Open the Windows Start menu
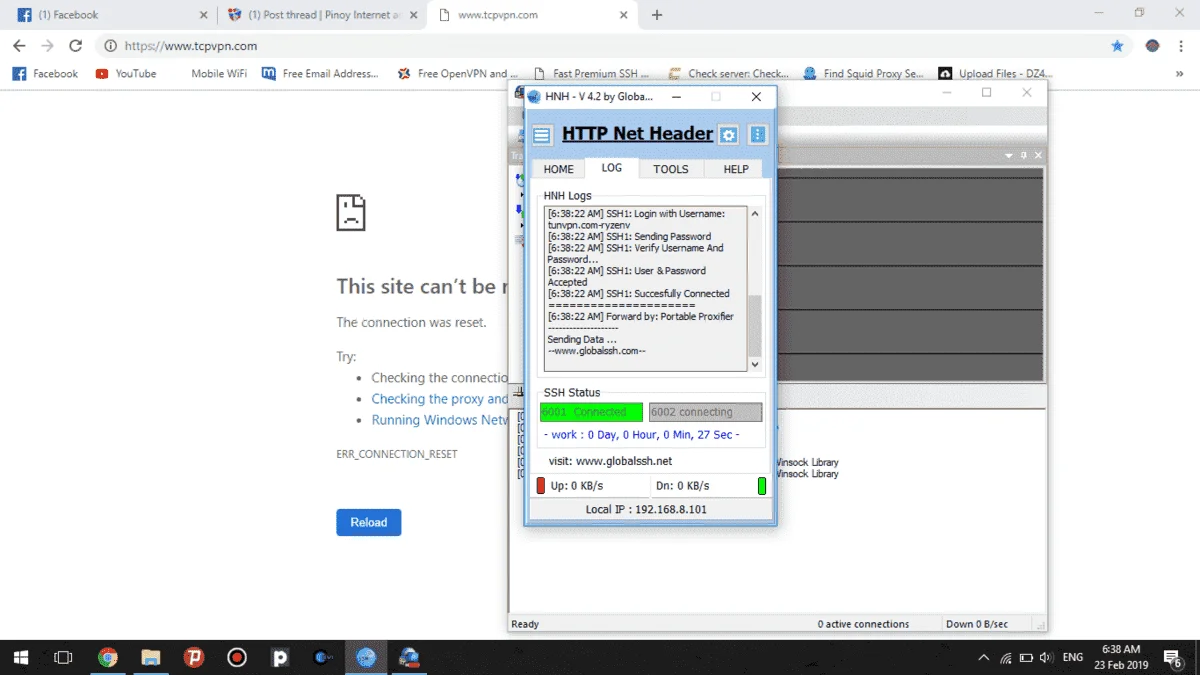This screenshot has width=1200, height=675. tap(21, 658)
